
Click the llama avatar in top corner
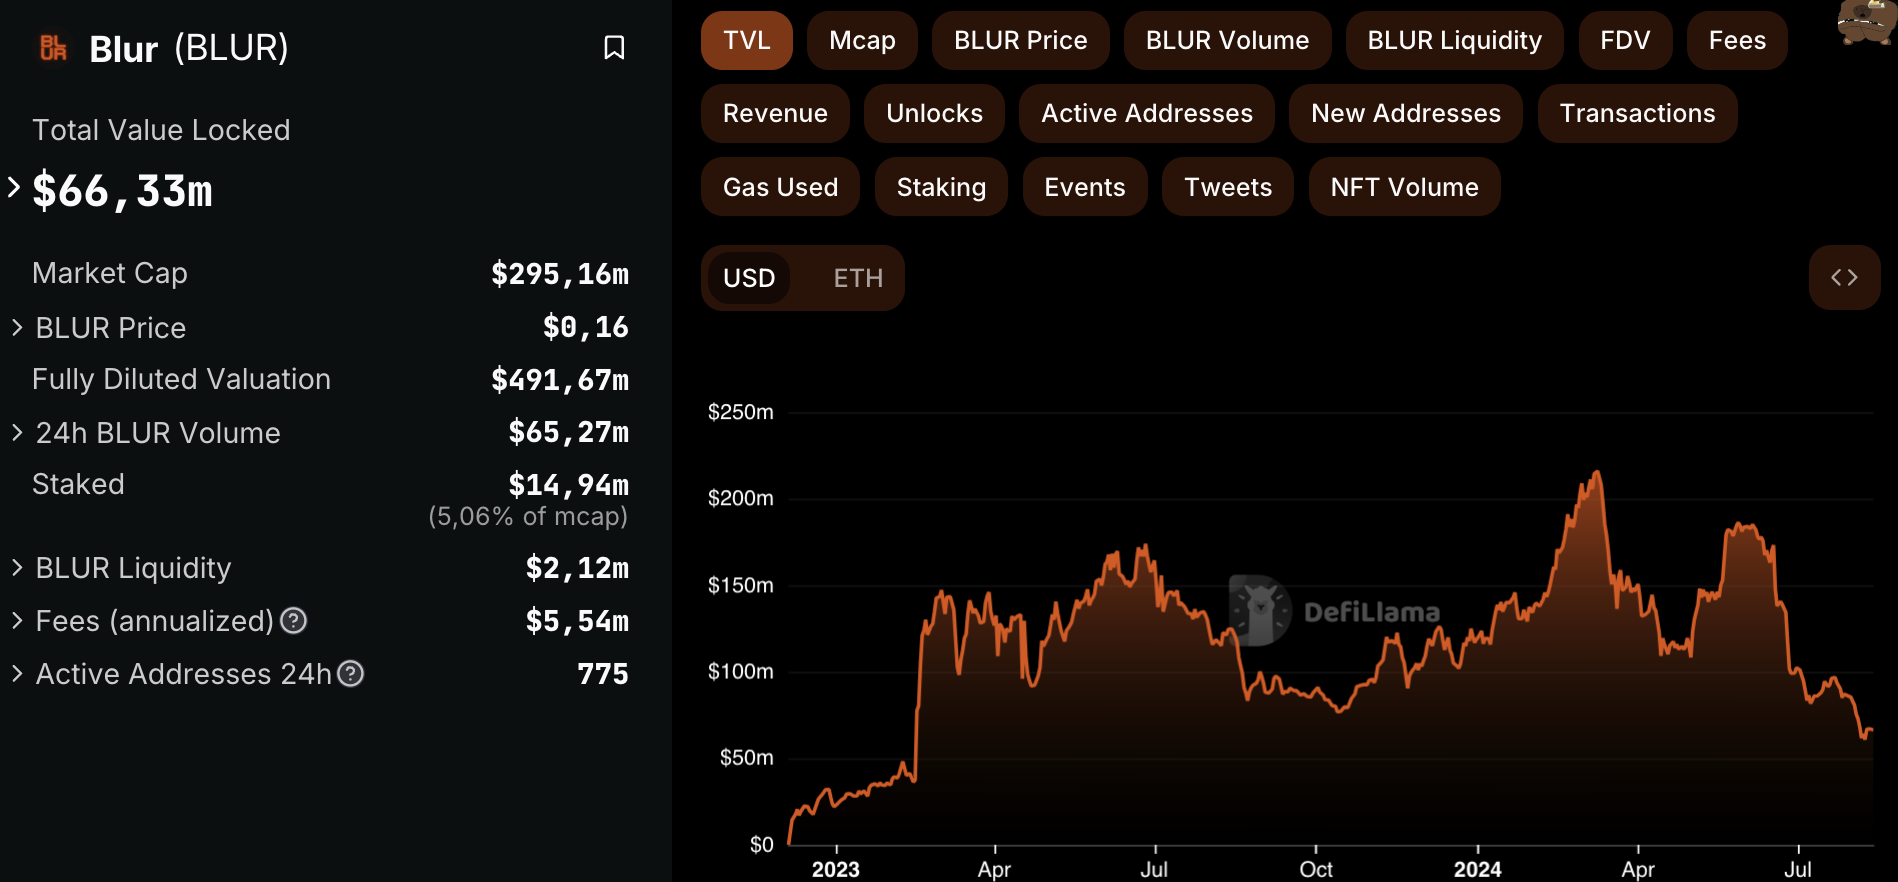[x=1866, y=22]
